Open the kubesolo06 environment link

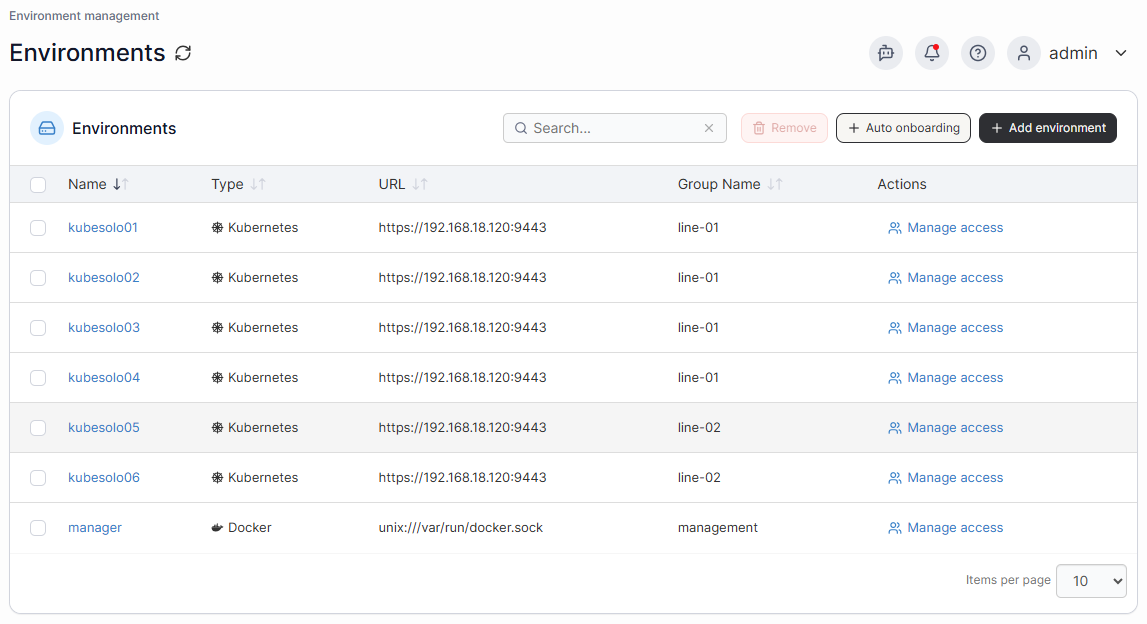[103, 477]
